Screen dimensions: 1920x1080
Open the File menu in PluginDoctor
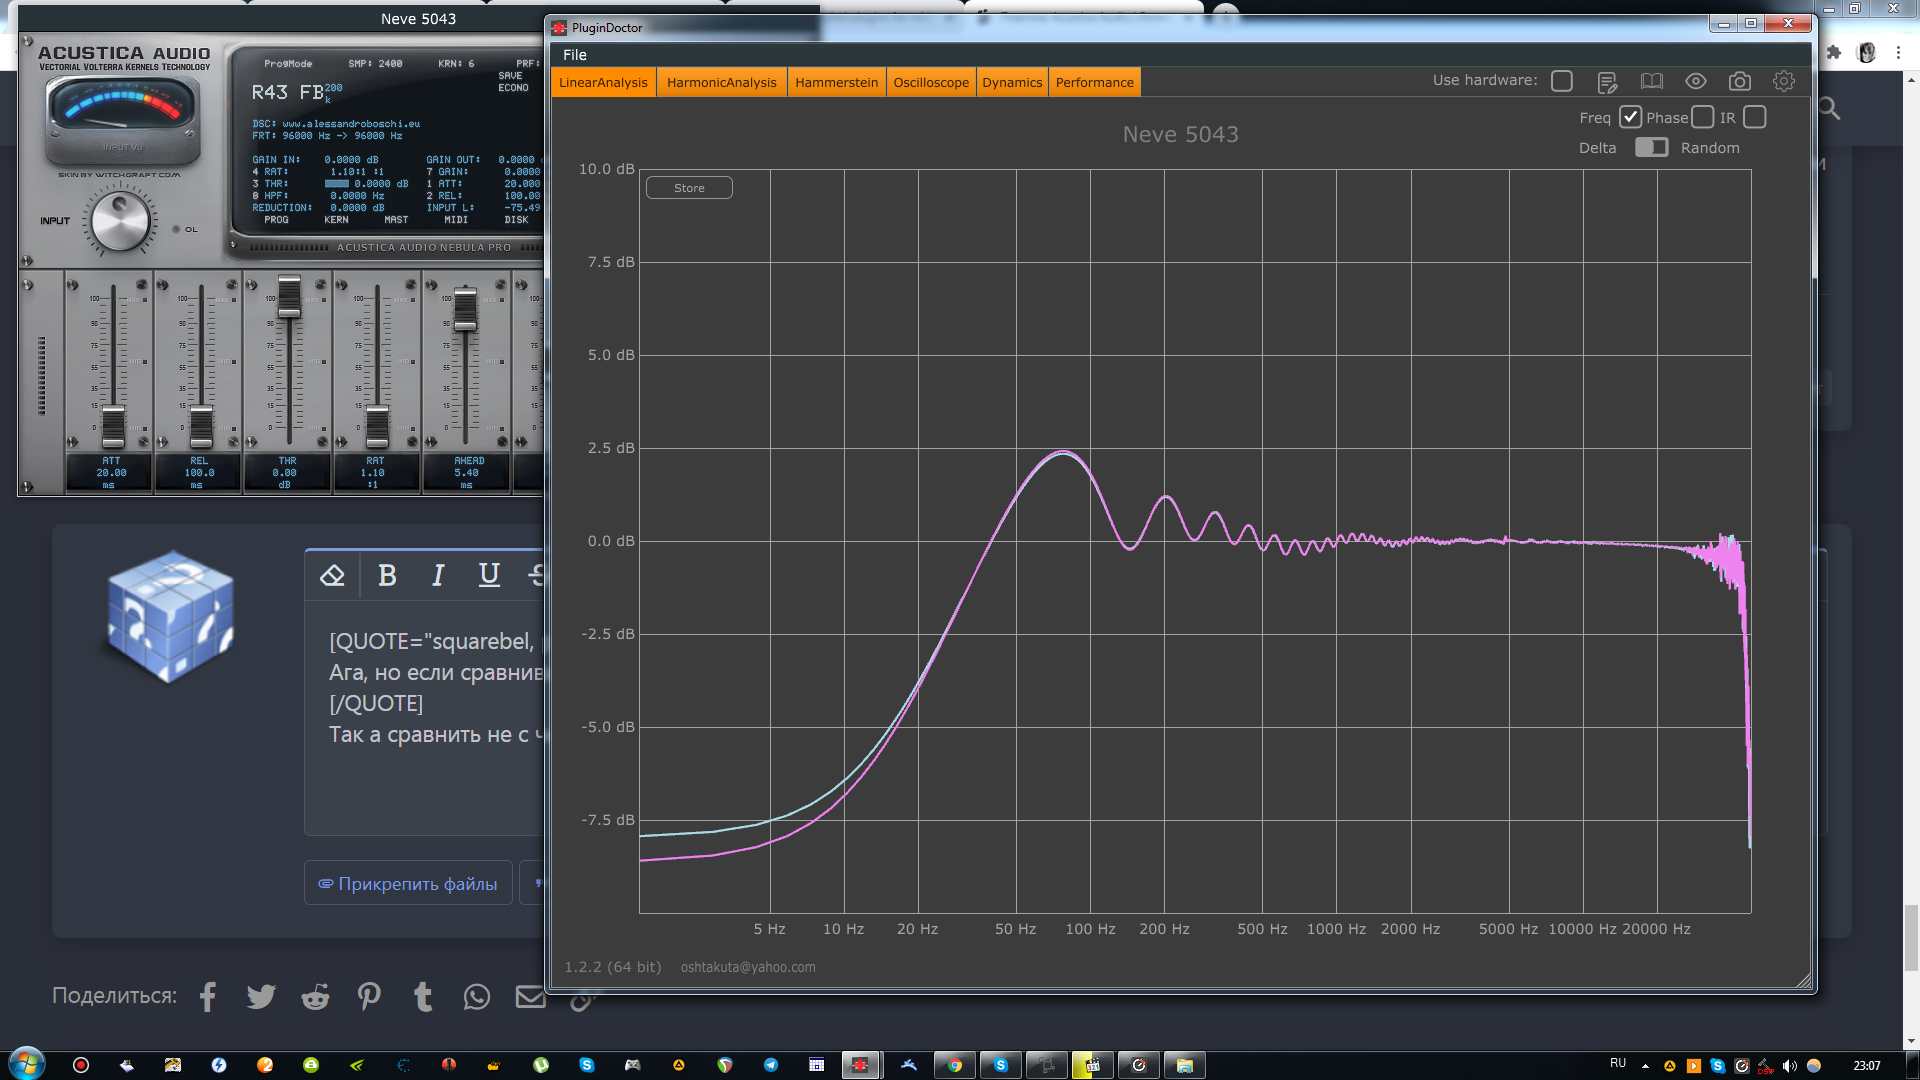click(x=575, y=55)
